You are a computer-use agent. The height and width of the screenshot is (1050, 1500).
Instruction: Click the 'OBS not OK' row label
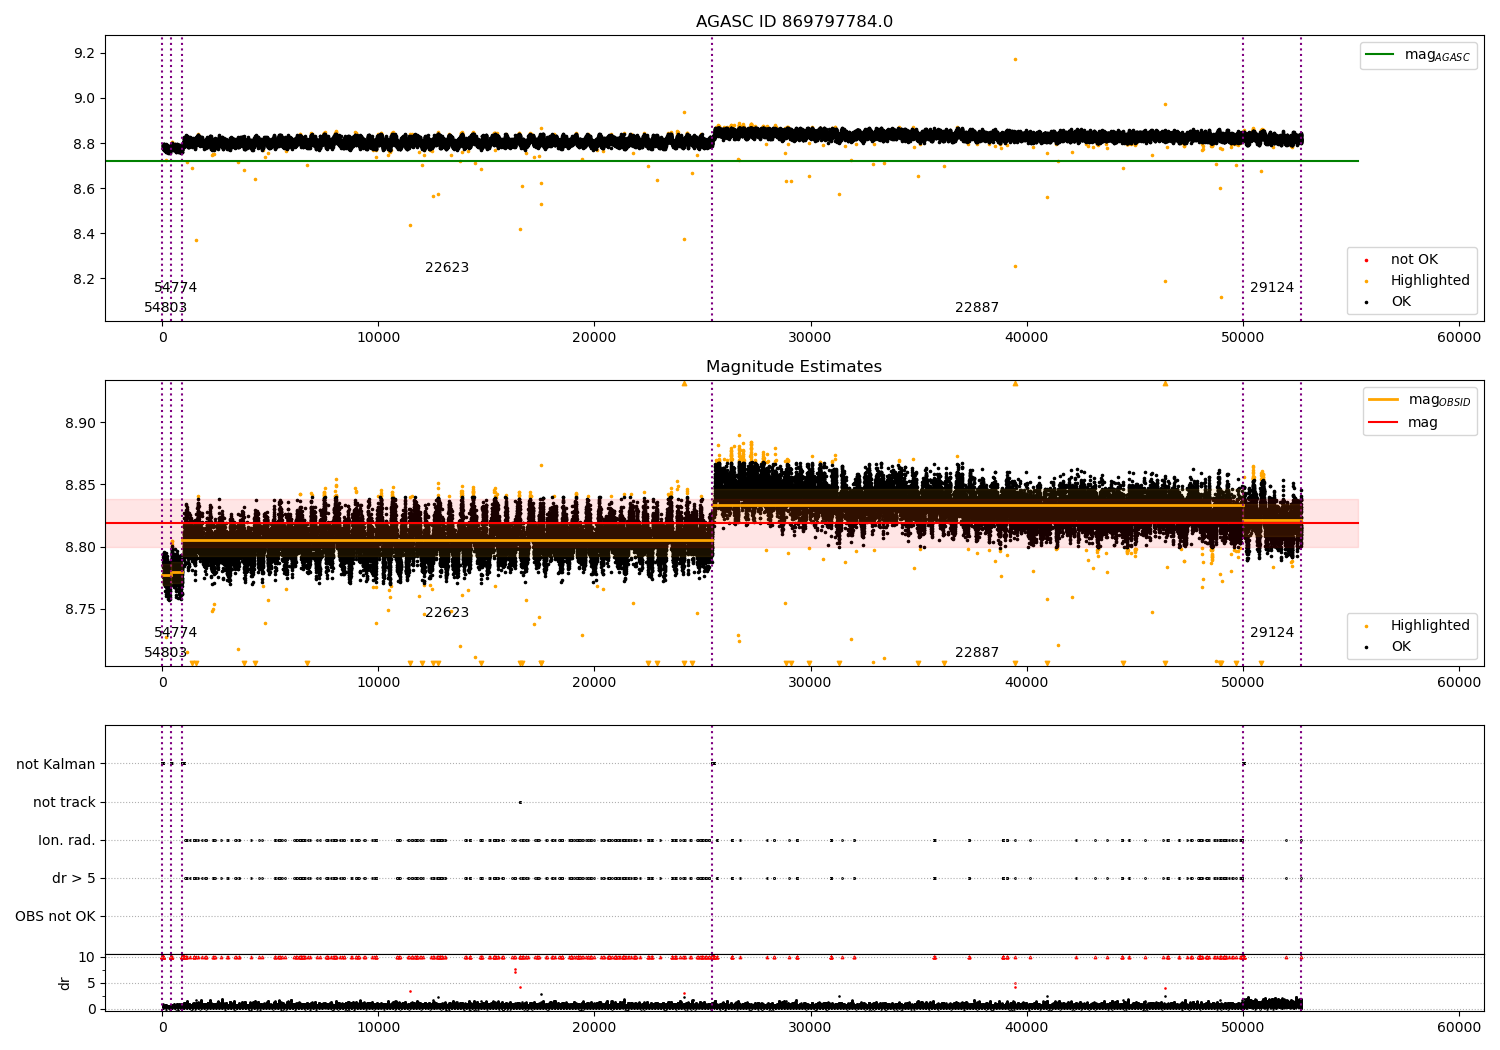[x=55, y=916]
